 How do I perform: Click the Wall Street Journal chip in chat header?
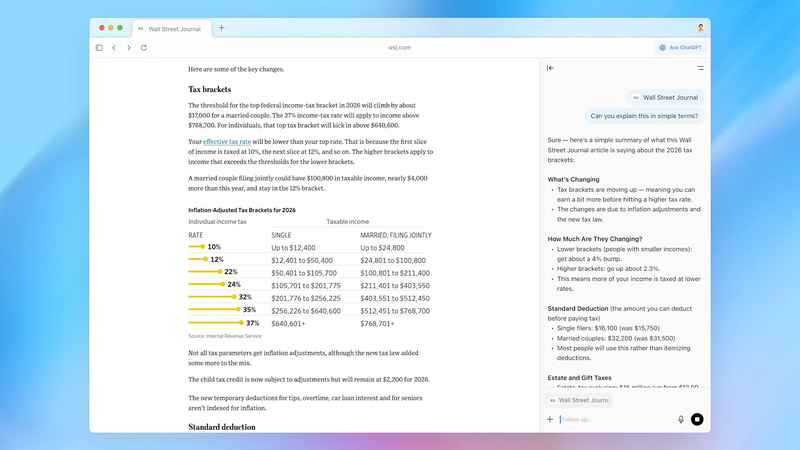pyautogui.click(x=665, y=98)
